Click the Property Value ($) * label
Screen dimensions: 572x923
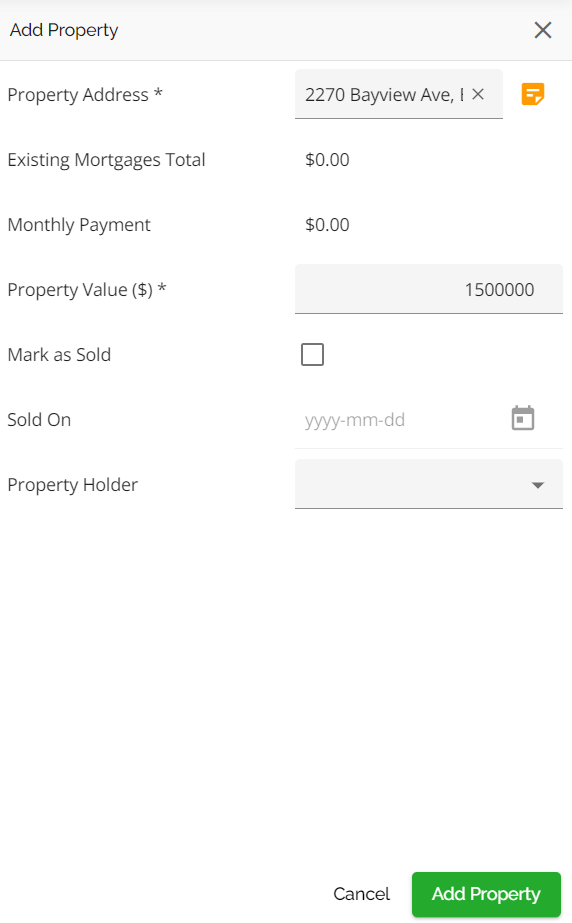87,290
